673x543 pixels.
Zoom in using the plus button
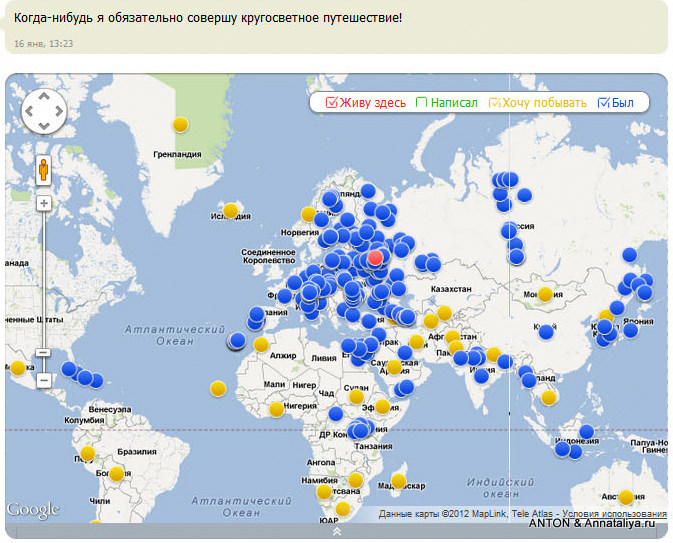(44, 203)
